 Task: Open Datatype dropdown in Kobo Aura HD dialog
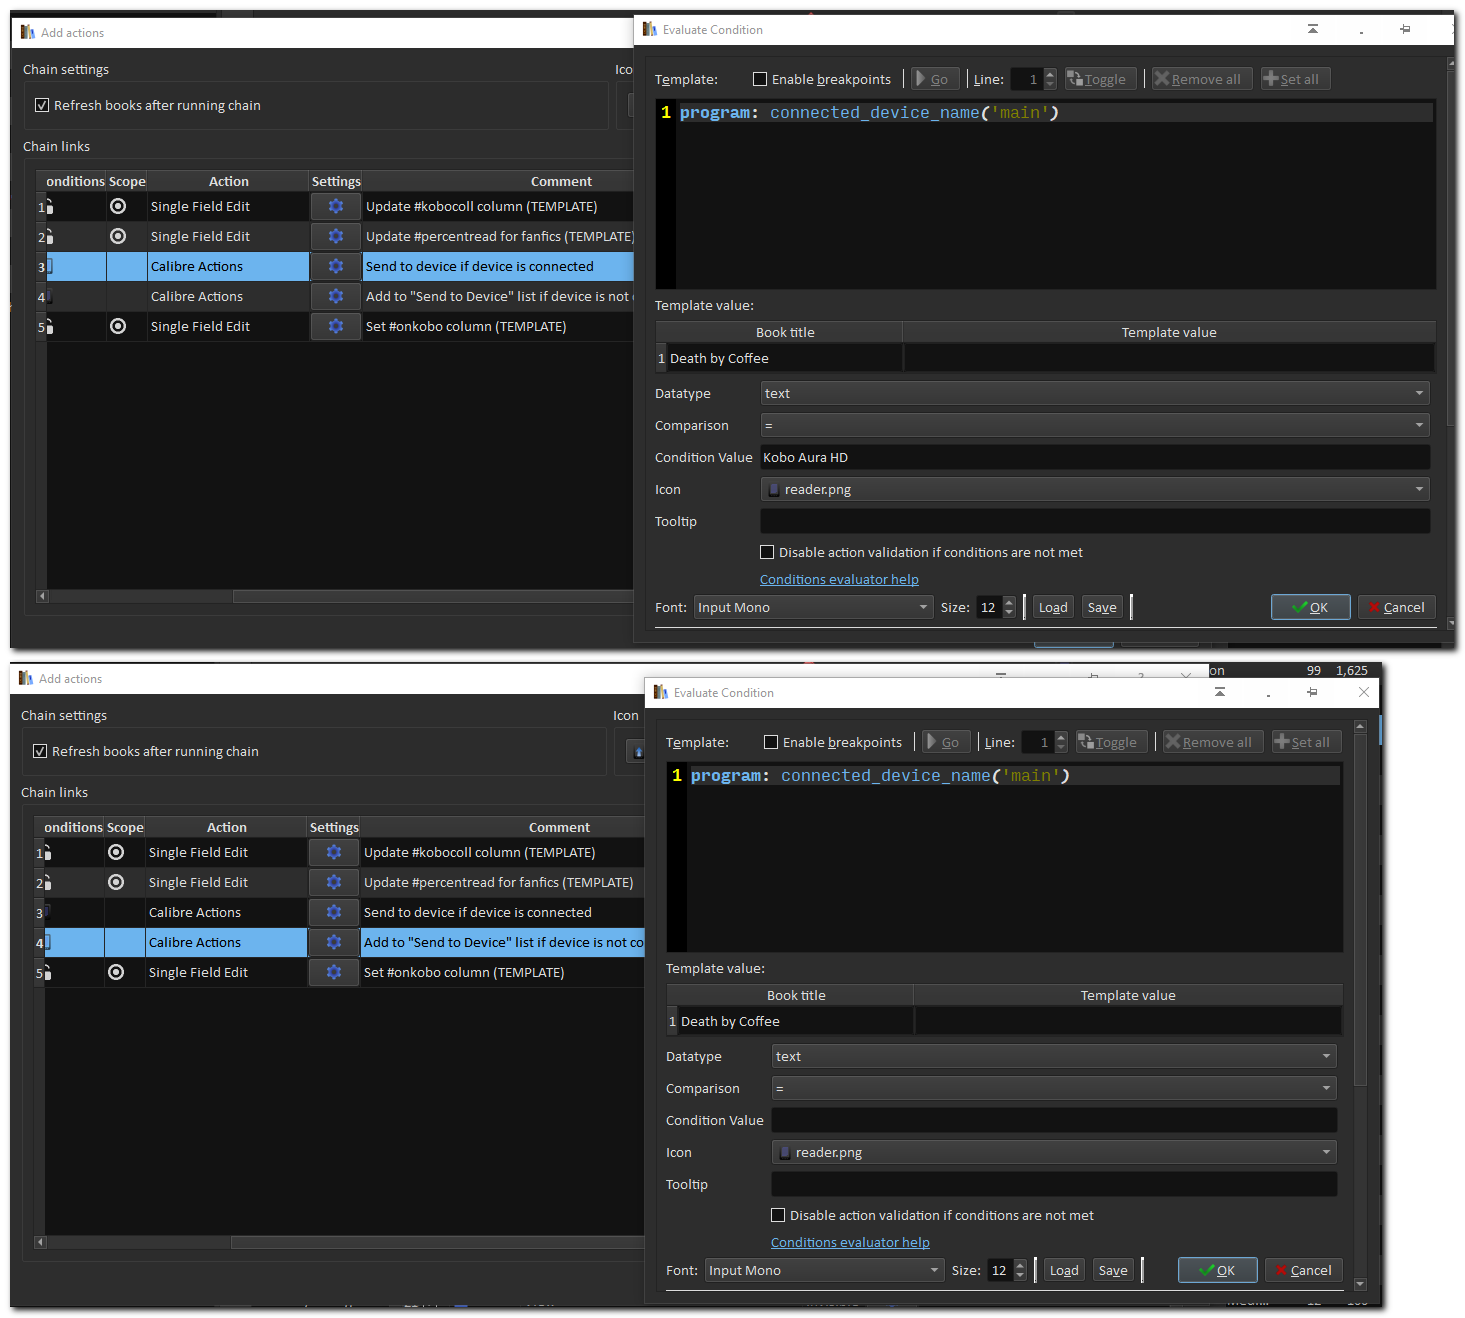click(x=1095, y=393)
